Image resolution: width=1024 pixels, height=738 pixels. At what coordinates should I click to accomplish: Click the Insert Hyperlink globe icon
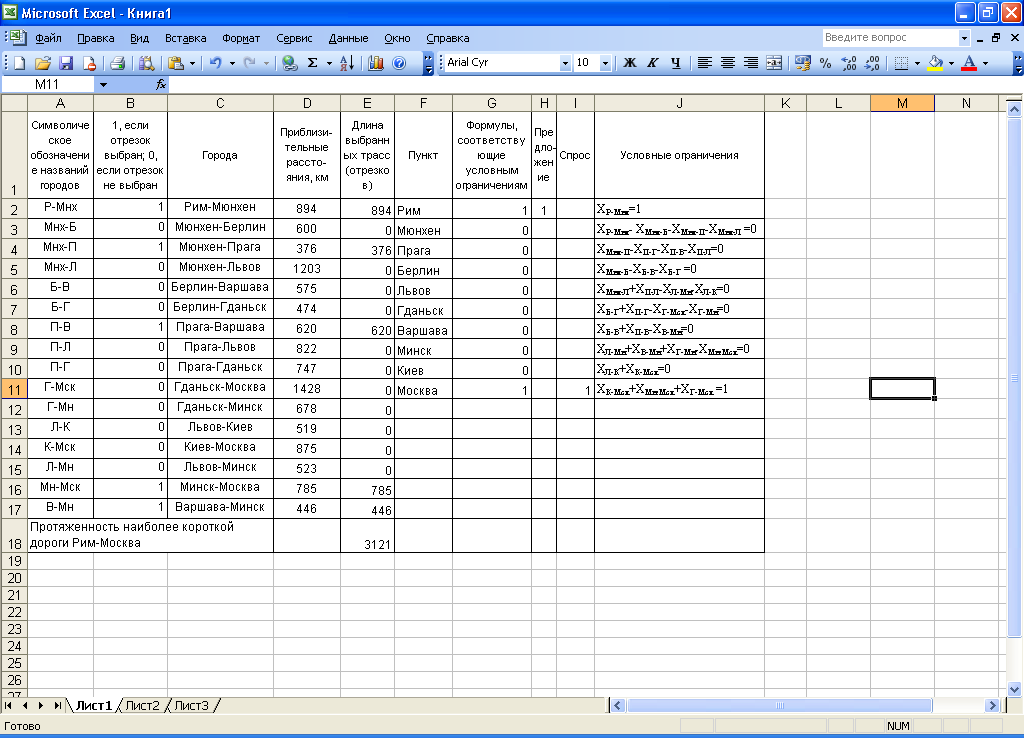[289, 62]
